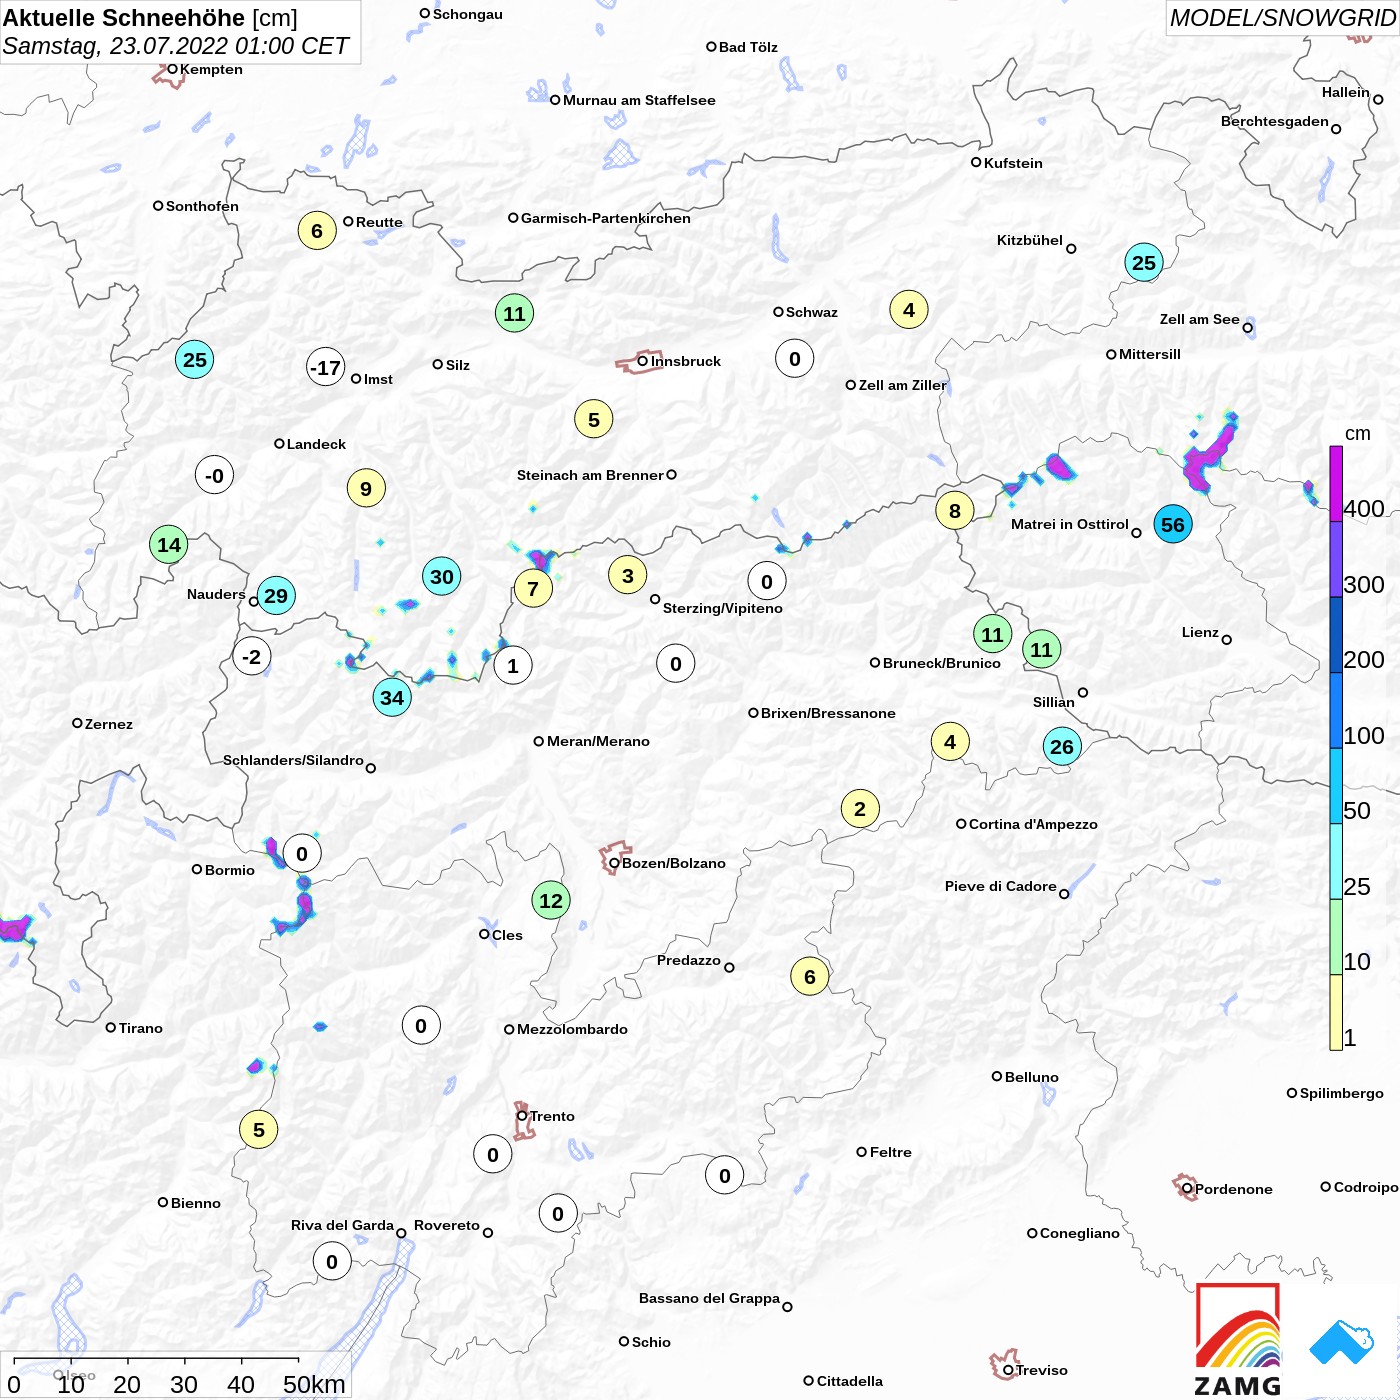Click the Aktuelle Schneehöhe [cm] title
The width and height of the screenshot is (1400, 1400).
pyautogui.click(x=150, y=18)
